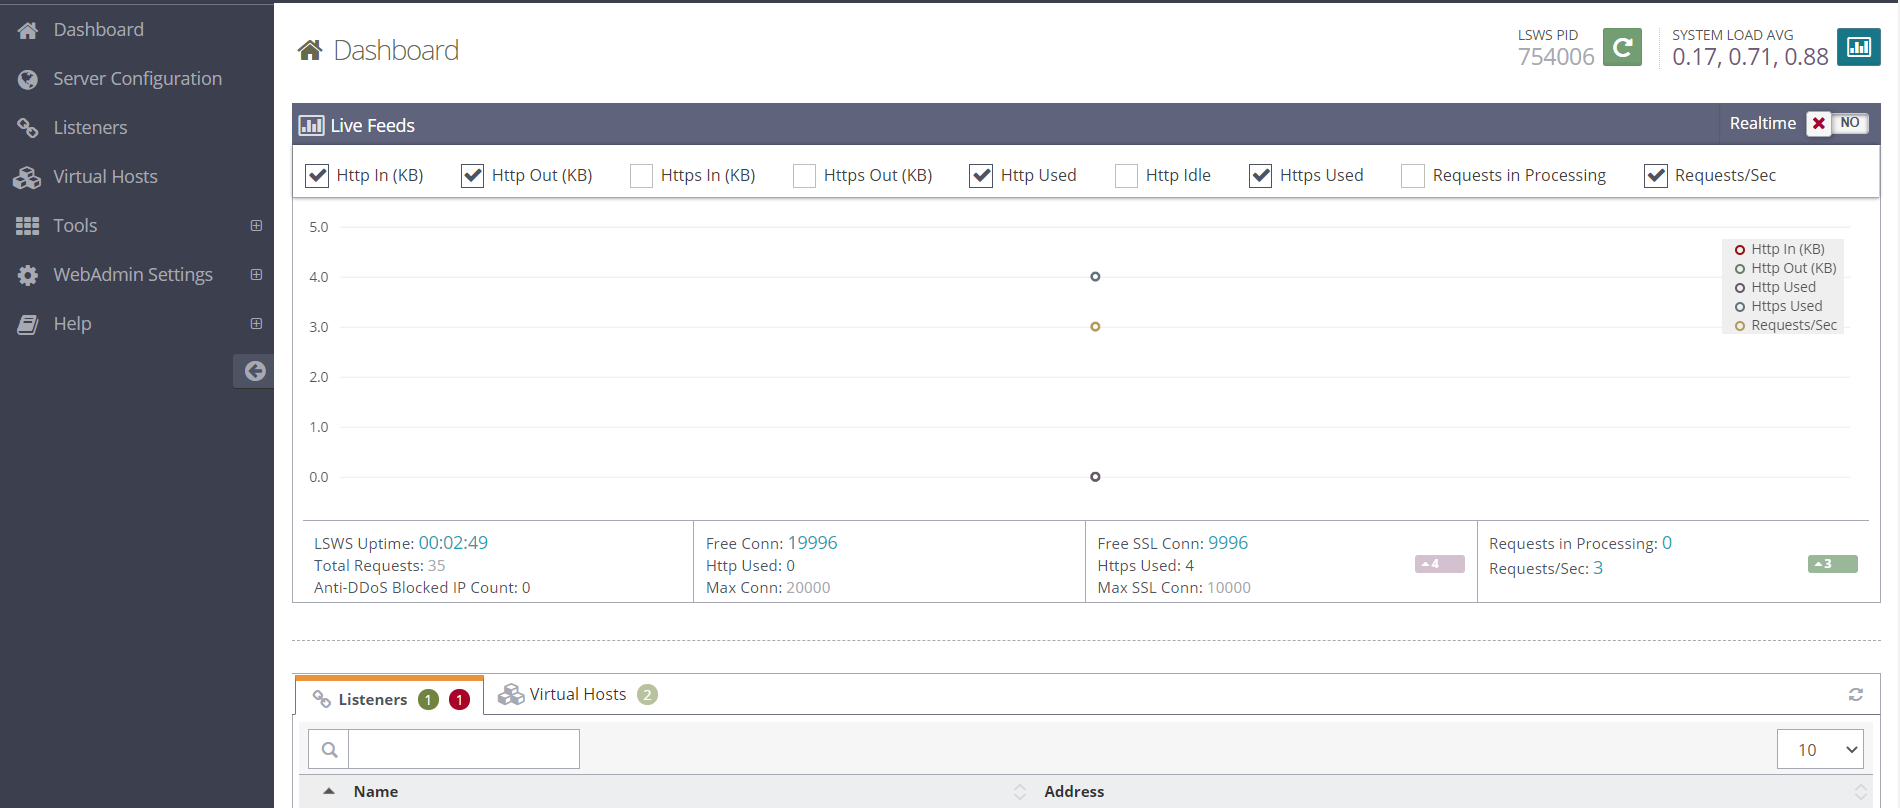The width and height of the screenshot is (1900, 808).
Task: Click the search magnifier icon
Action: click(329, 749)
